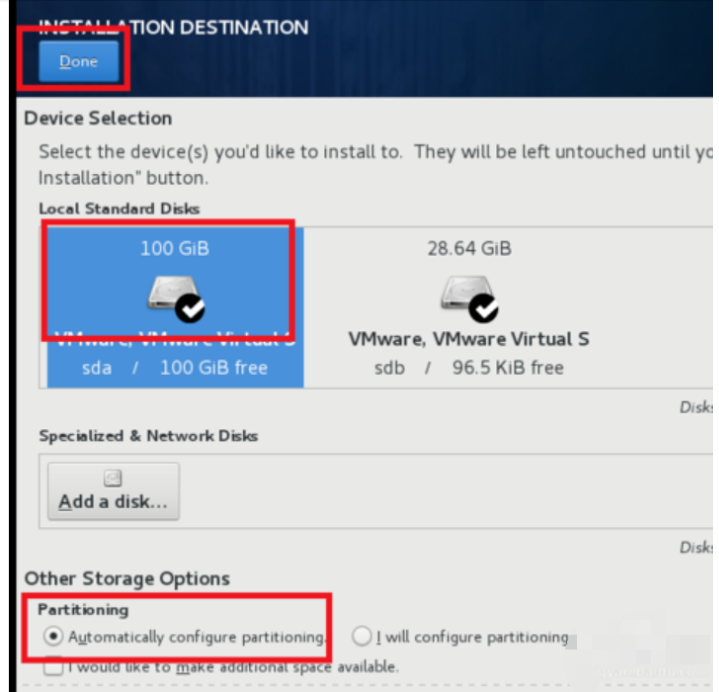The height and width of the screenshot is (692, 719).
Task: Choose I will configure partitioning
Action: (362, 637)
